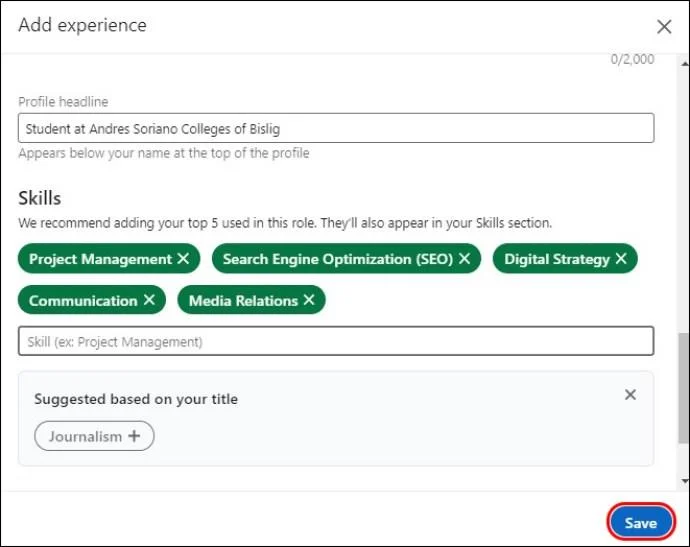The image size is (690, 547).
Task: Dismiss the suggested skills panel
Action: point(630,395)
